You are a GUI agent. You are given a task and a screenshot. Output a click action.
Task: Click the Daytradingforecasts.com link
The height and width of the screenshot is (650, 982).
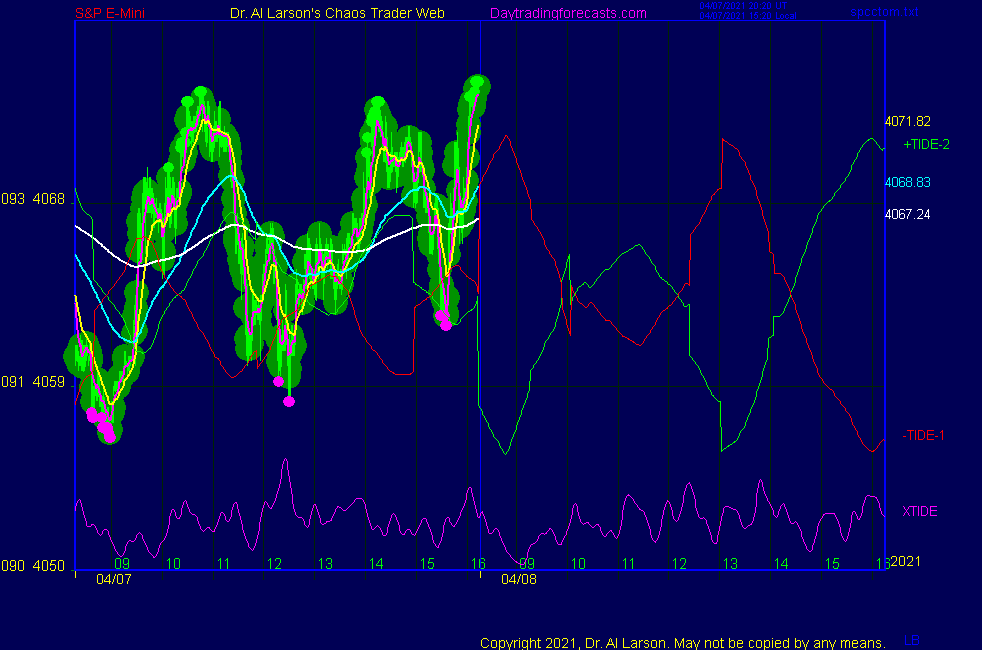click(568, 13)
